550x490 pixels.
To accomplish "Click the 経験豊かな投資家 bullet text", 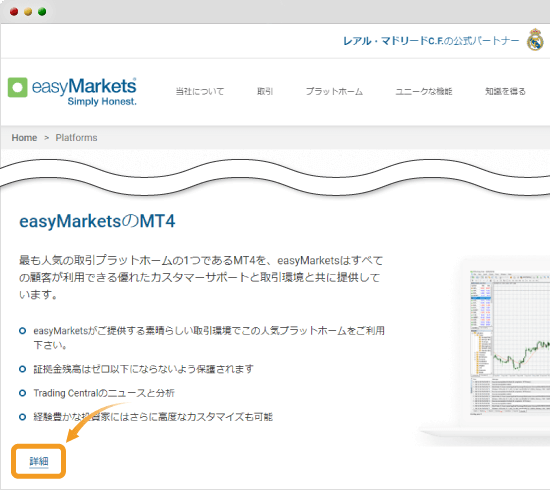I will click(x=153, y=417).
